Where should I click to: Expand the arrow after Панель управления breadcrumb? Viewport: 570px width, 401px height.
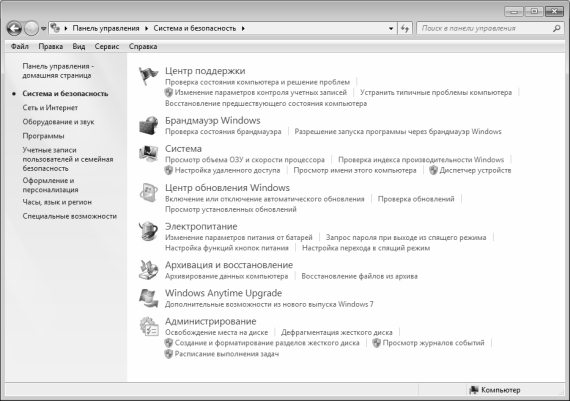146,28
